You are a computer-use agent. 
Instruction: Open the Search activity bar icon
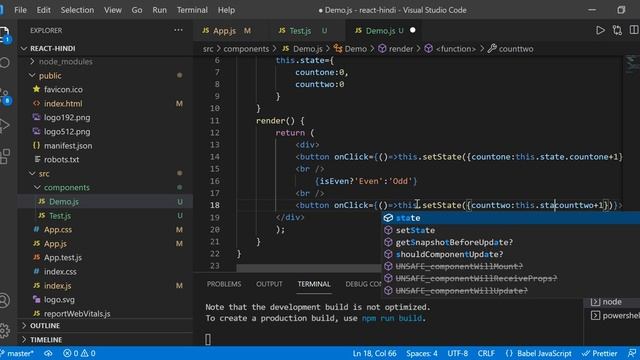point(4,63)
